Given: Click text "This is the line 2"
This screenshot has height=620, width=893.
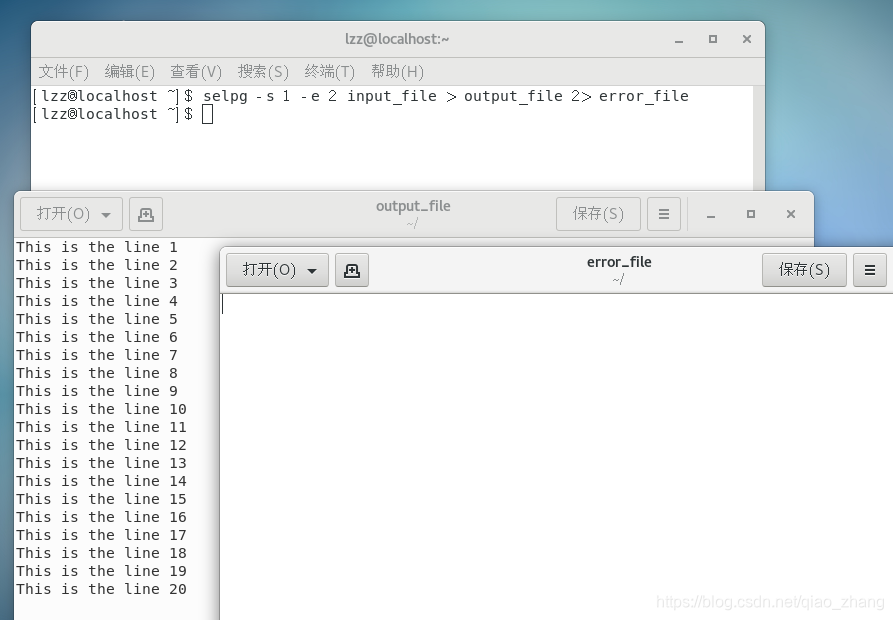Looking at the screenshot, I should [97, 265].
